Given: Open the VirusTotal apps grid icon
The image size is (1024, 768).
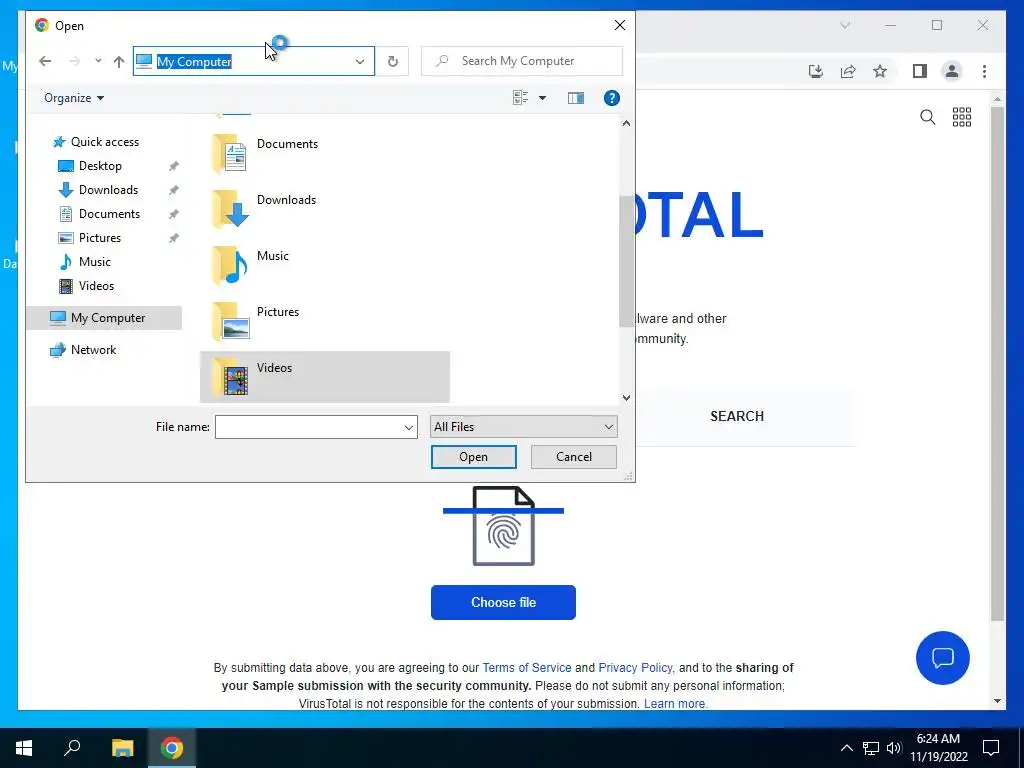Looking at the screenshot, I should click(x=961, y=118).
